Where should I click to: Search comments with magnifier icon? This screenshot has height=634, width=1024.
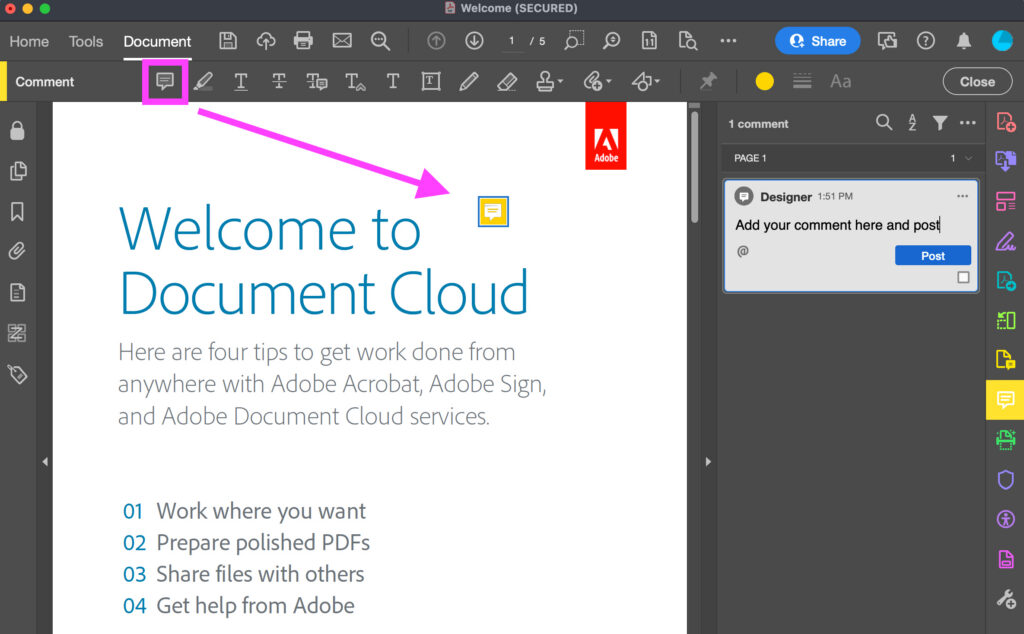pos(884,122)
